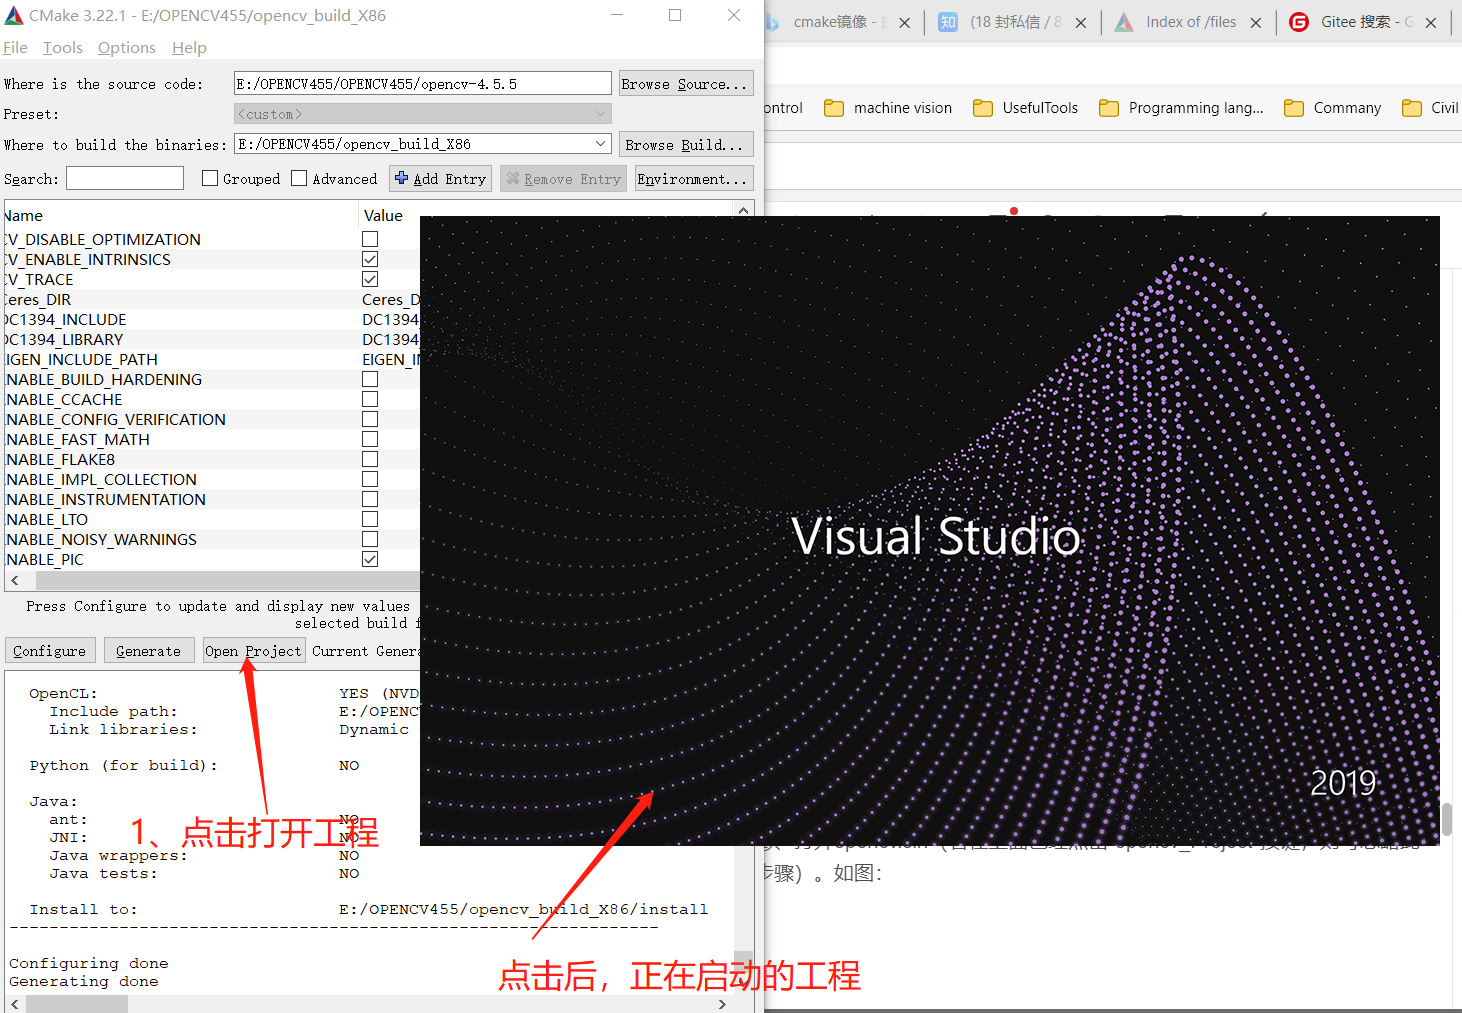The width and height of the screenshot is (1462, 1013).
Task: Open the Tools menu
Action: pyautogui.click(x=62, y=47)
